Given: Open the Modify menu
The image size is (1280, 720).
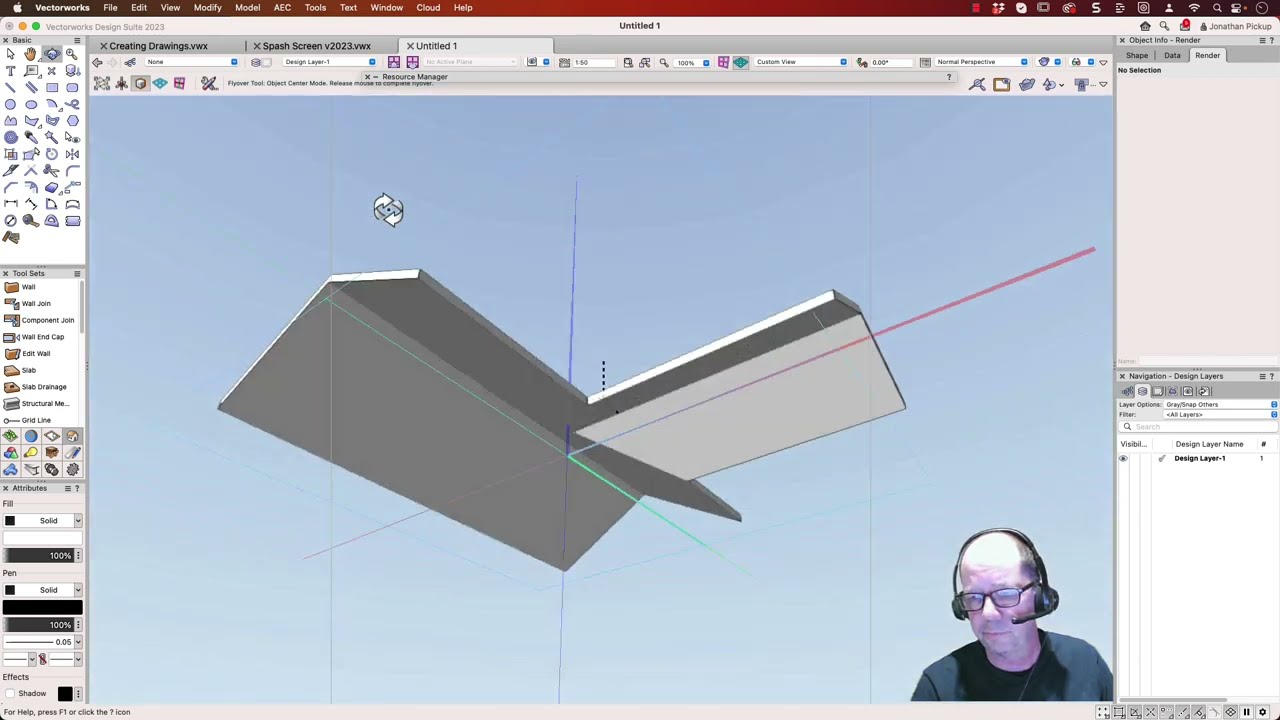Looking at the screenshot, I should [207, 8].
